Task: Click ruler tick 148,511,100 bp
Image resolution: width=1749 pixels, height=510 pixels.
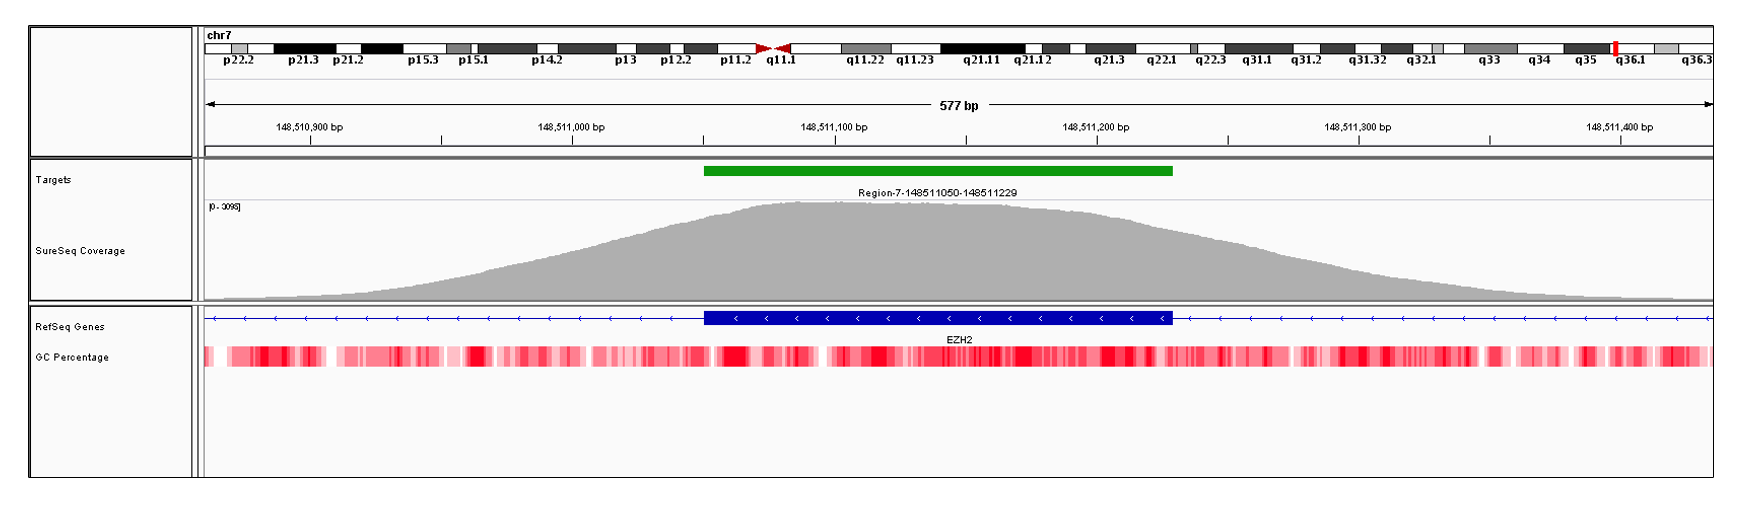Action: tap(834, 127)
